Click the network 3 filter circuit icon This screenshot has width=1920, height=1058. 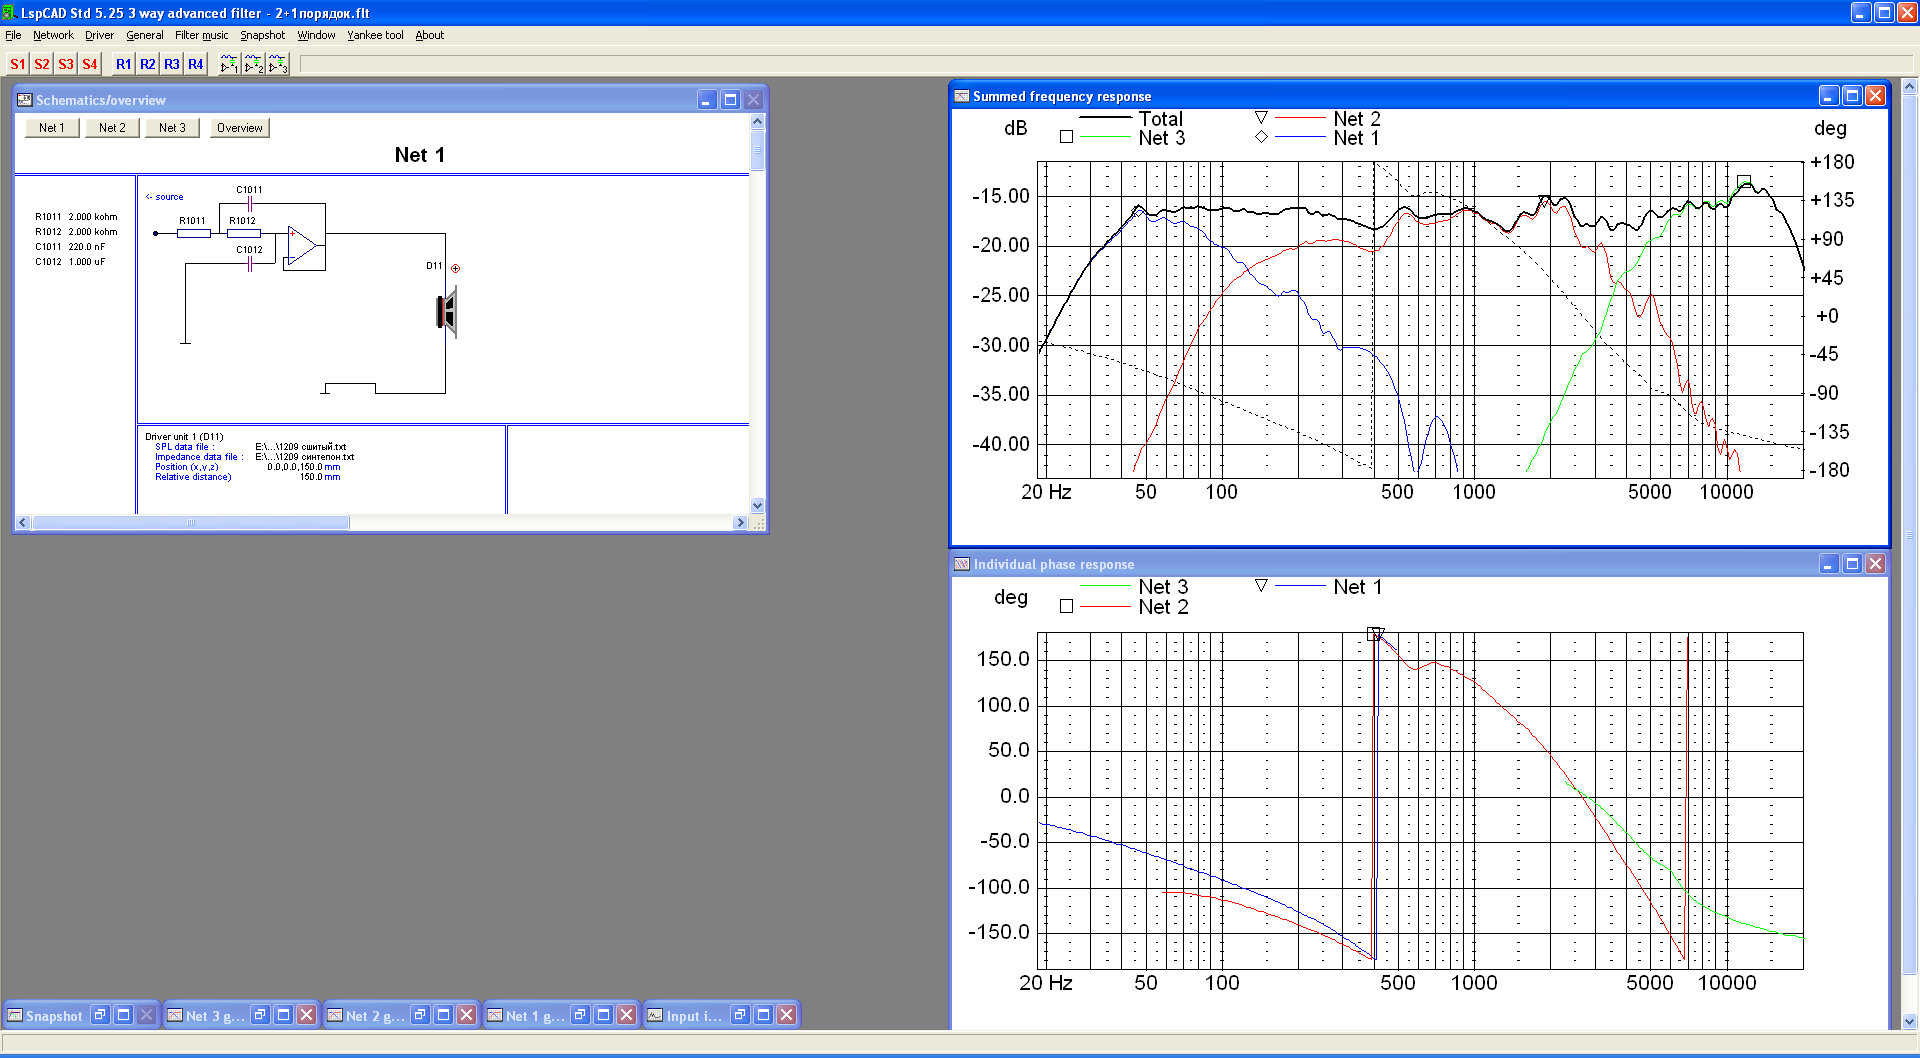(277, 64)
